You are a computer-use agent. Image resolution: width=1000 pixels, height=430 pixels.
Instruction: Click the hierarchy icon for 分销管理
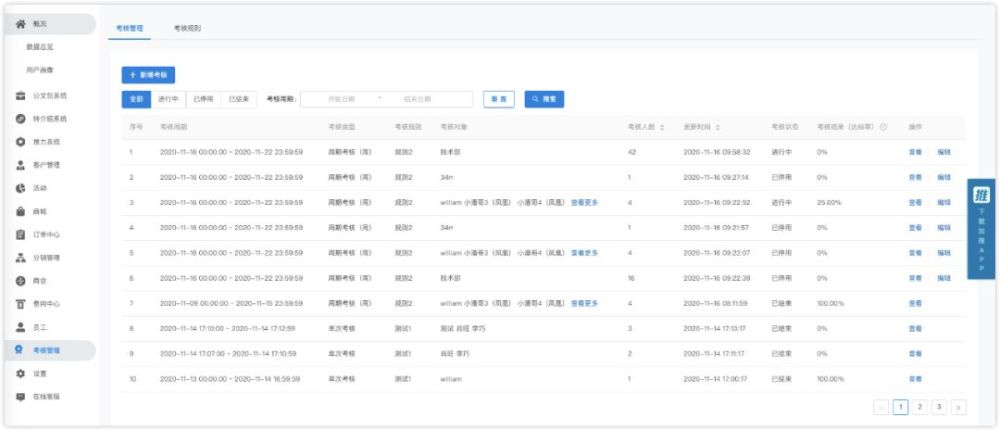click(20, 258)
